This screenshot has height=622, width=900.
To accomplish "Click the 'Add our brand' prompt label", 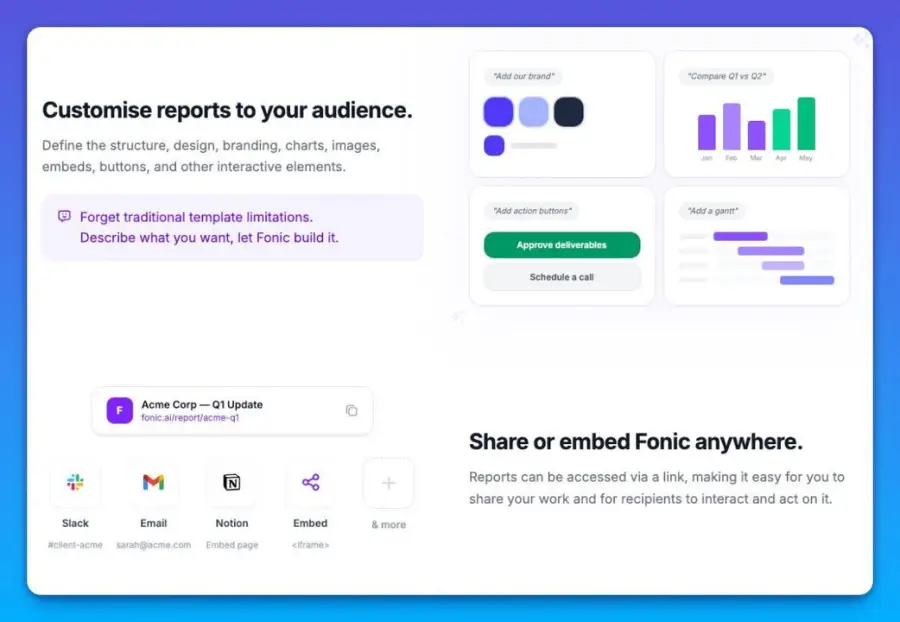I will point(523,76).
